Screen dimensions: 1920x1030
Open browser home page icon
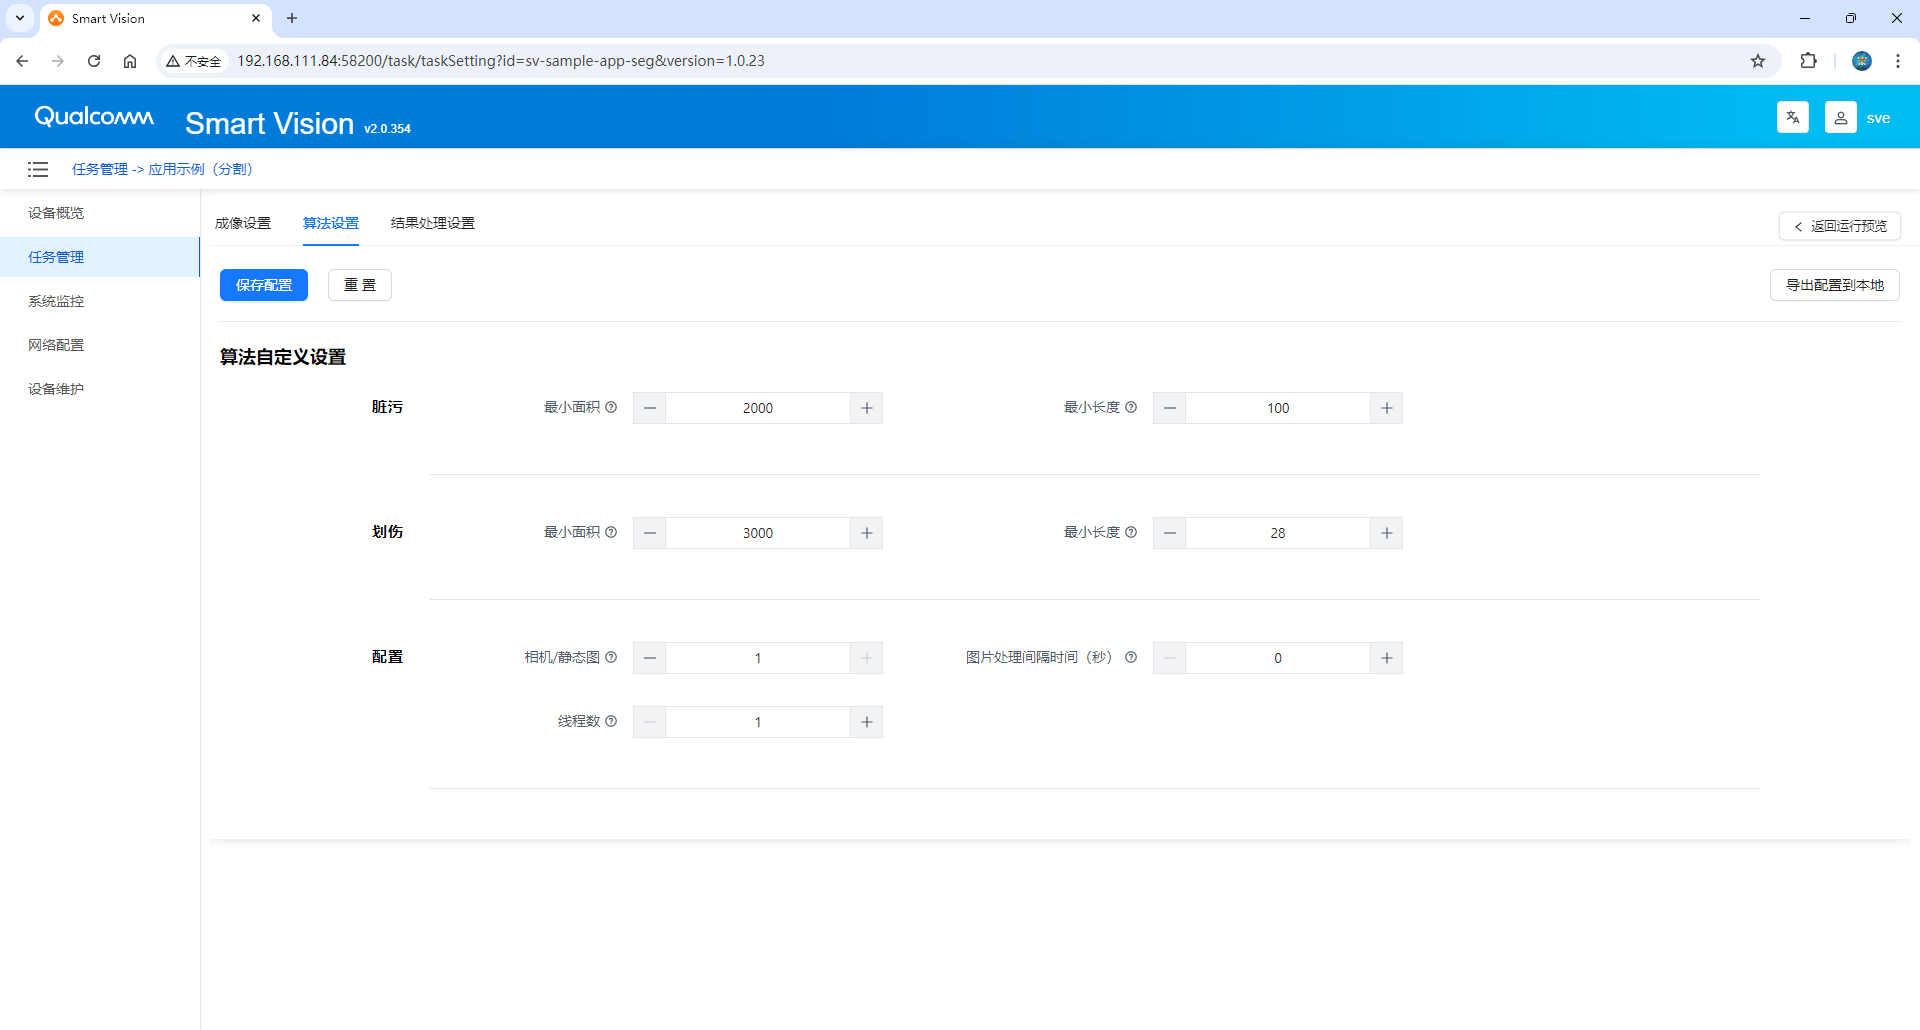click(130, 61)
